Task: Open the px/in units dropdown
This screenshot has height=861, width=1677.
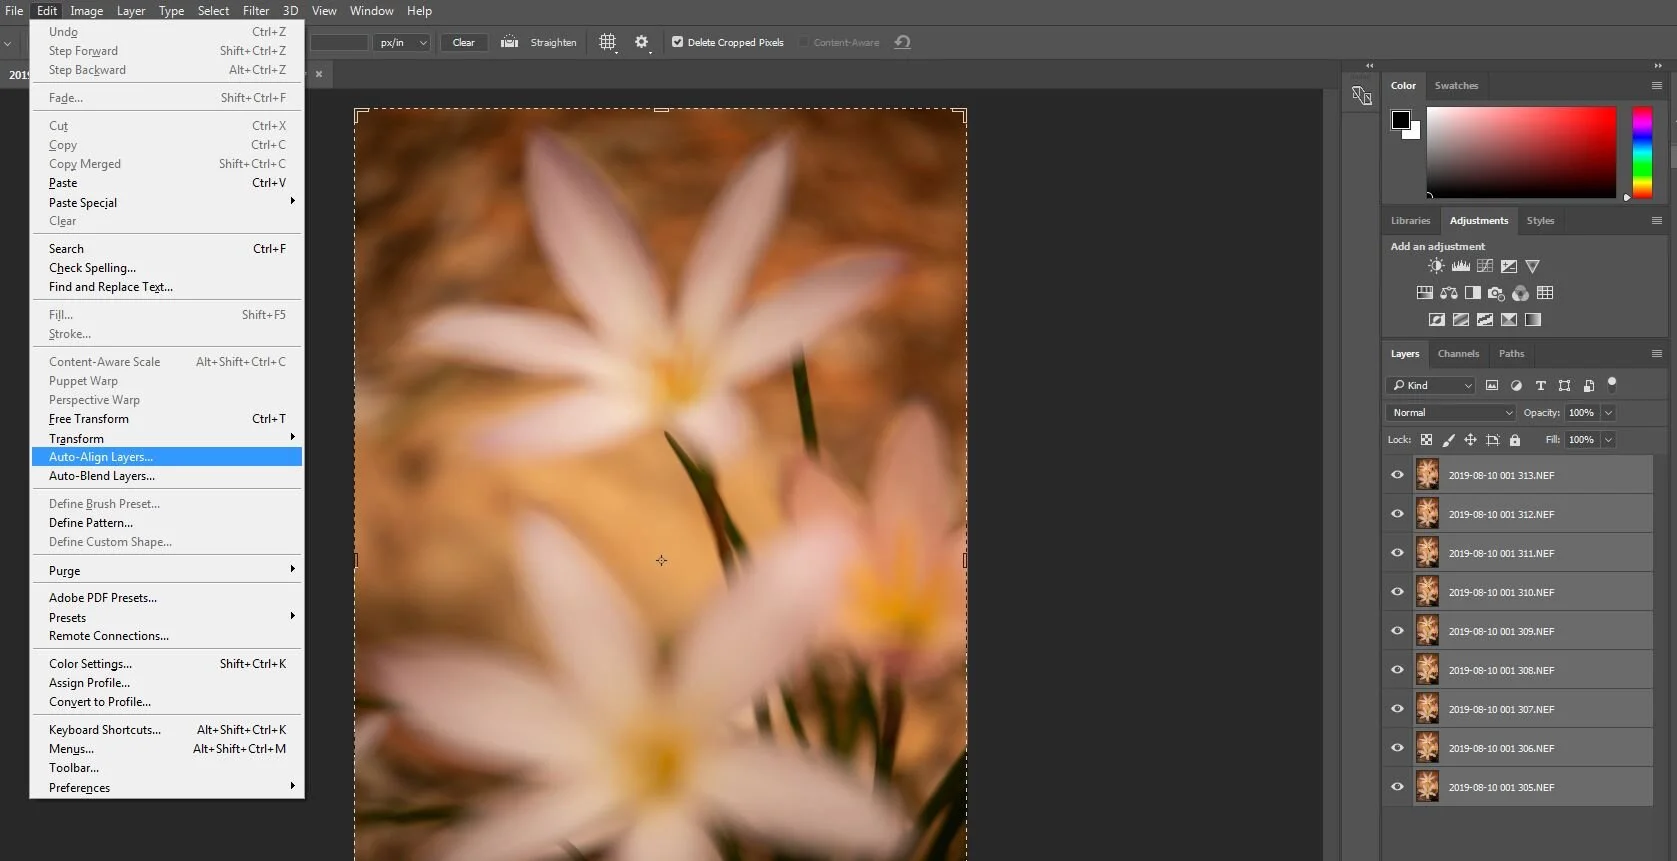Action: pos(403,42)
